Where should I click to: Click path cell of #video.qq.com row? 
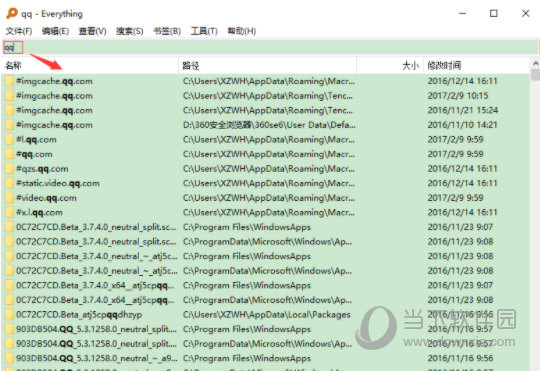click(x=269, y=198)
